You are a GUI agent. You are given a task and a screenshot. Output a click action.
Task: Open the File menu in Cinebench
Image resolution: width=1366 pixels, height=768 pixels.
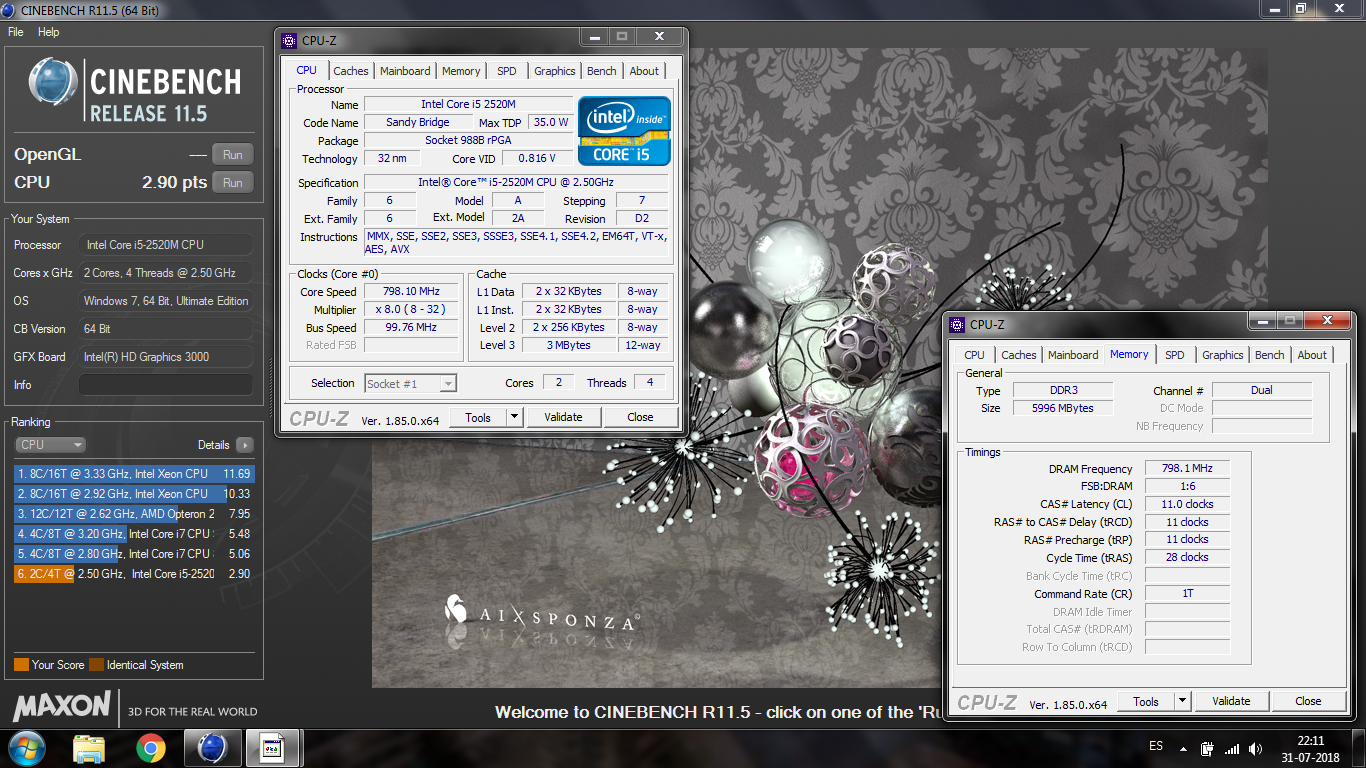15,32
